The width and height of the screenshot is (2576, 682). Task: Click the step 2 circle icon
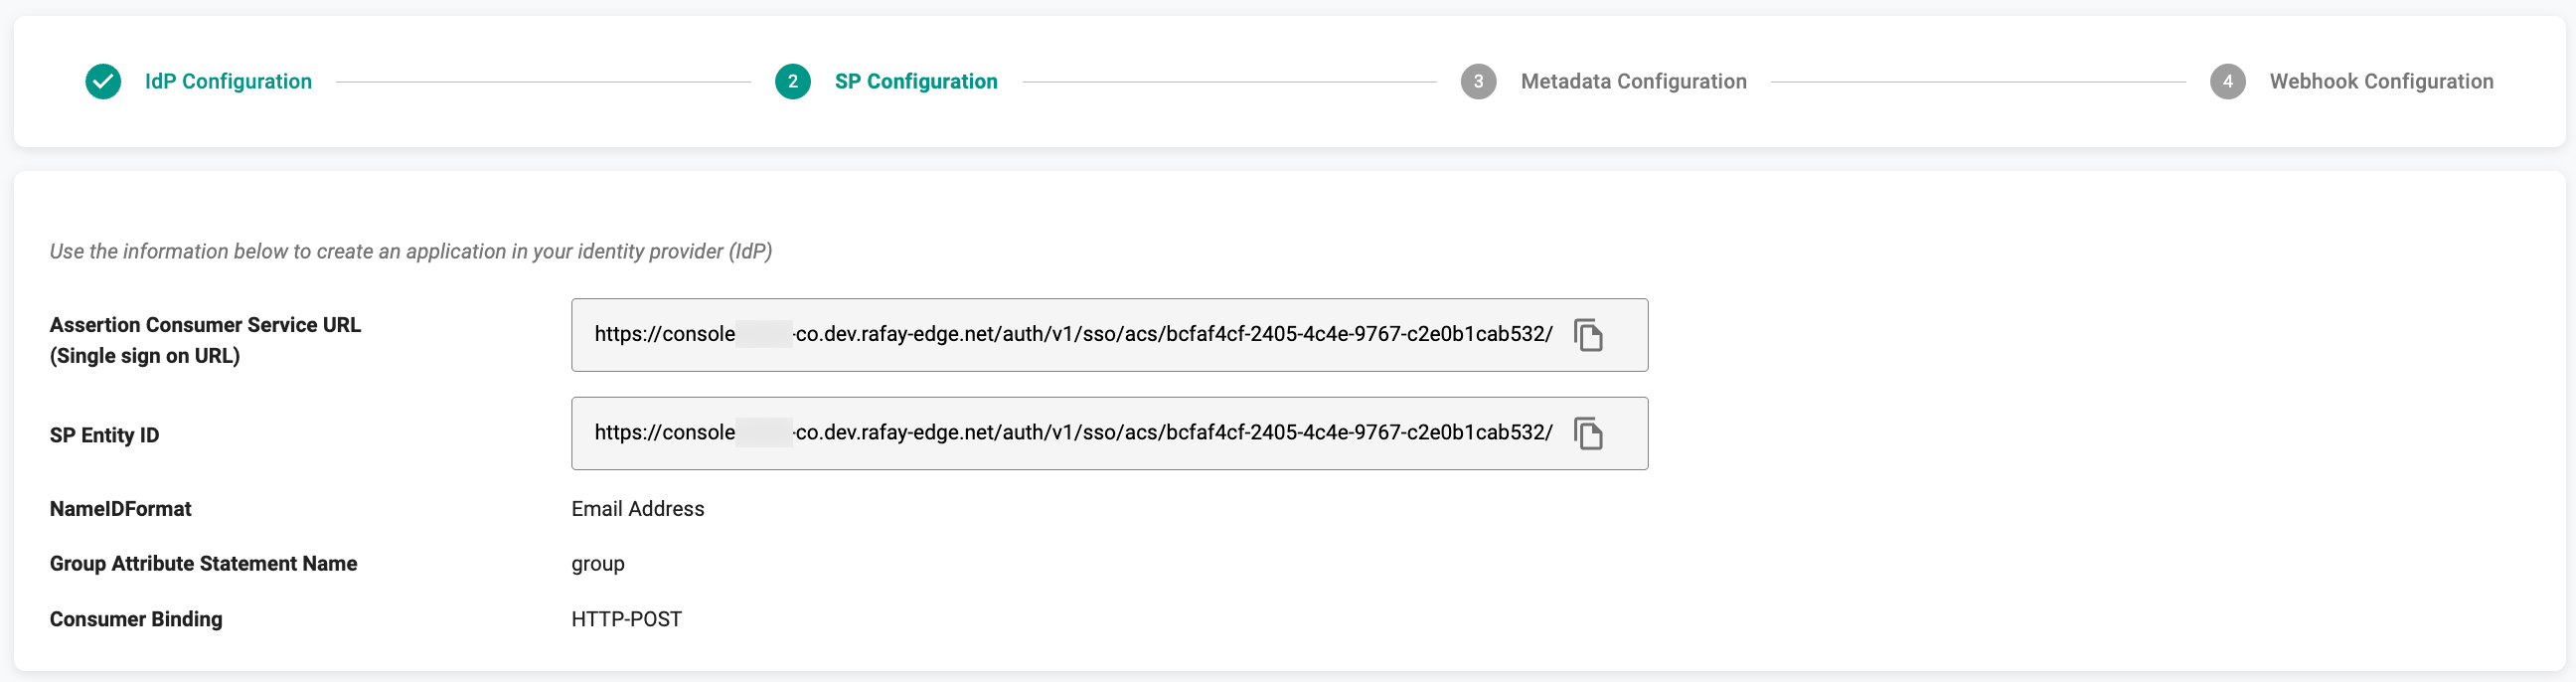793,82
